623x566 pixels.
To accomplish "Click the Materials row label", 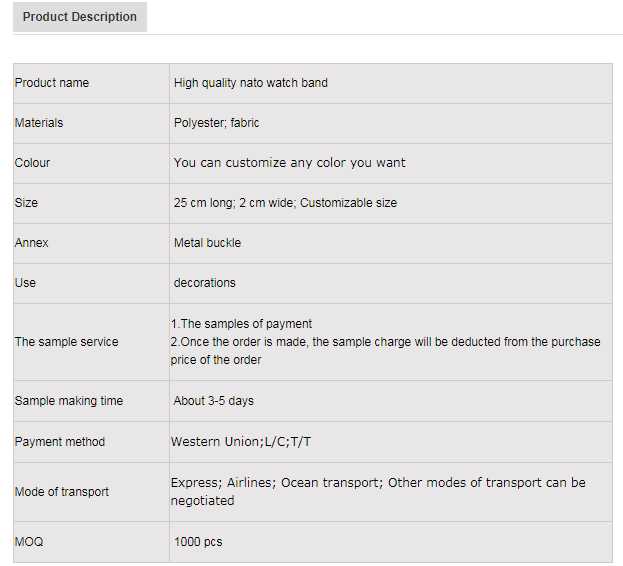I will click(39, 123).
